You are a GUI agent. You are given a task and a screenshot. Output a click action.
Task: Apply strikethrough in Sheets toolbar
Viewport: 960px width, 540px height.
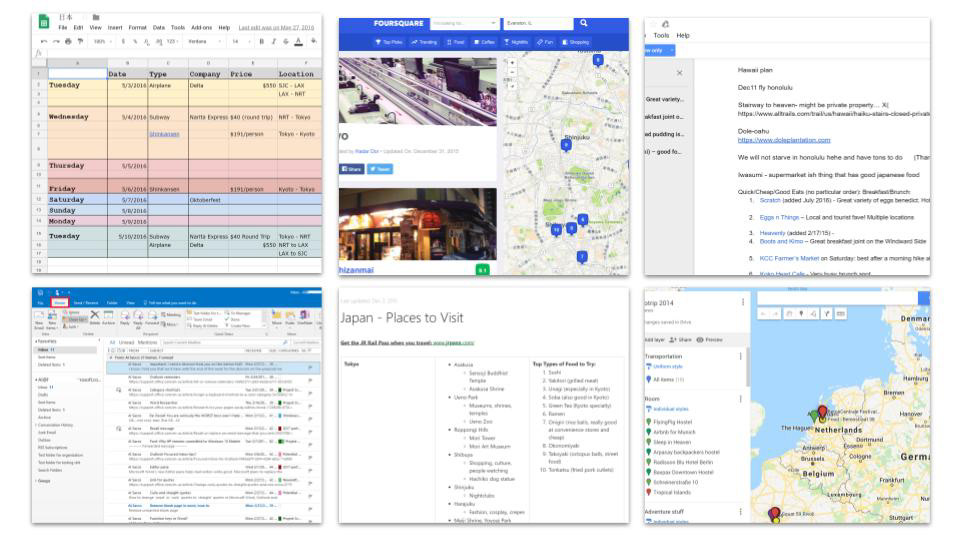pos(285,42)
